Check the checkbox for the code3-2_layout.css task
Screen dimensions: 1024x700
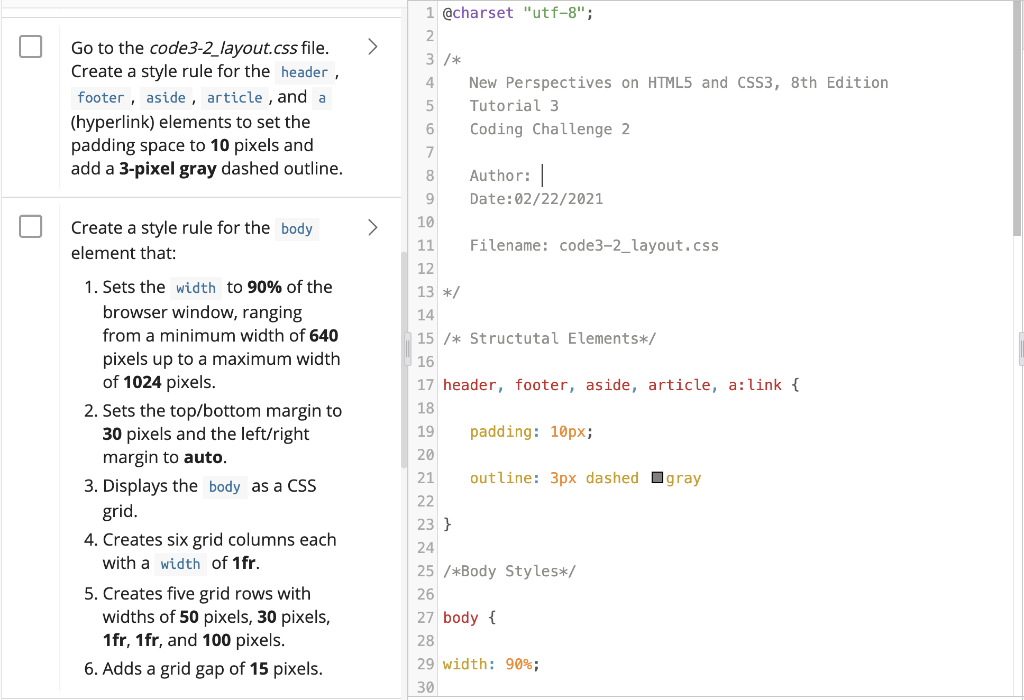point(30,46)
